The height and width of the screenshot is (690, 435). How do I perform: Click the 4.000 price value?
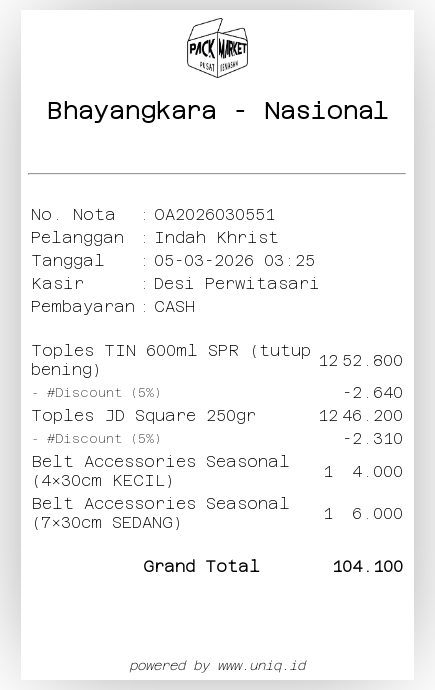pyautogui.click(x=377, y=471)
